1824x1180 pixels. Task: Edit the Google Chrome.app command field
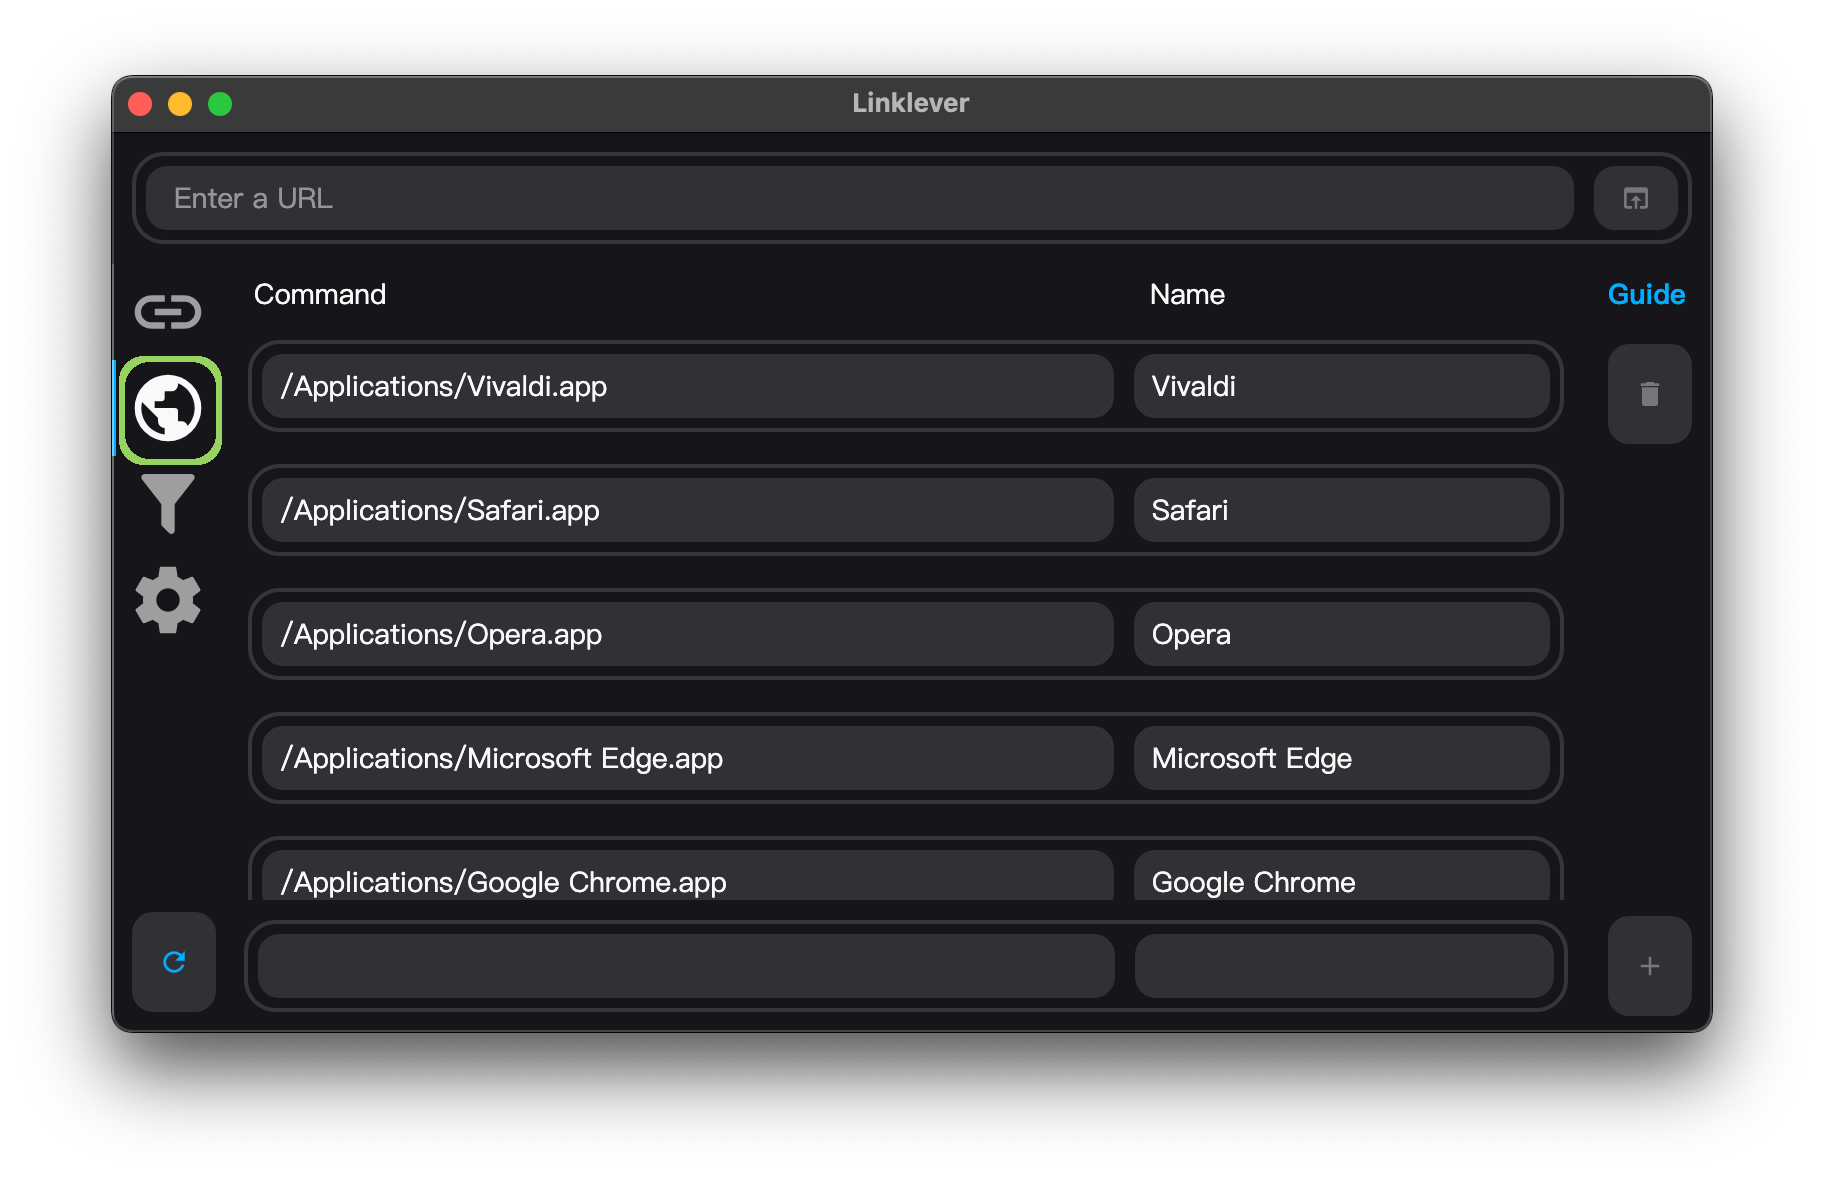point(688,876)
